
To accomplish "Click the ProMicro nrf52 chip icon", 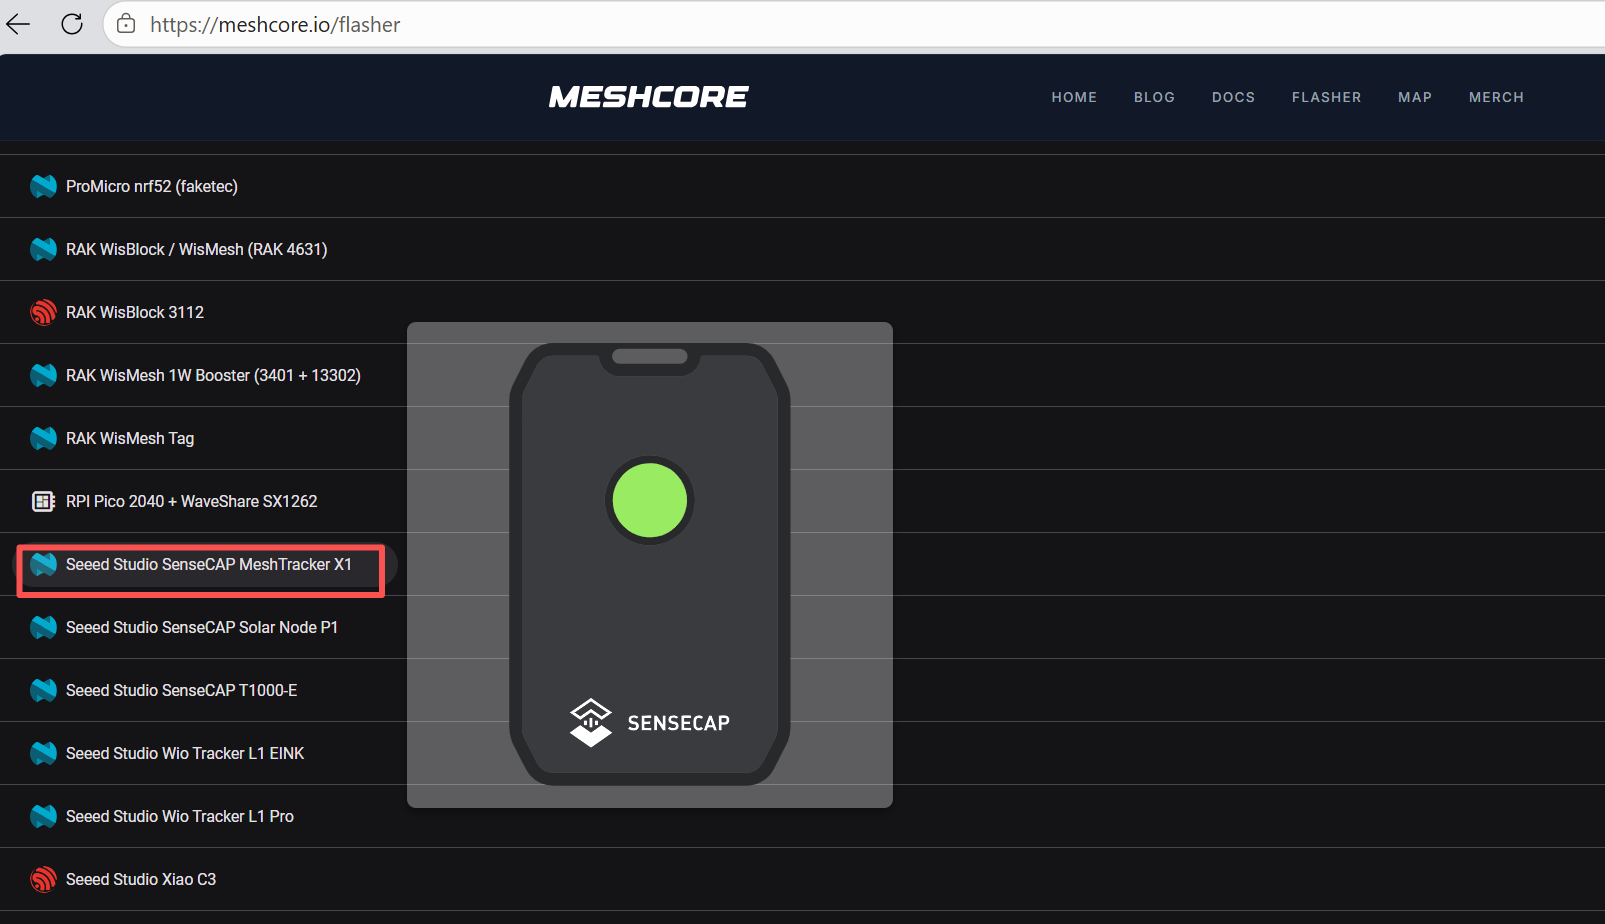I will (43, 186).
